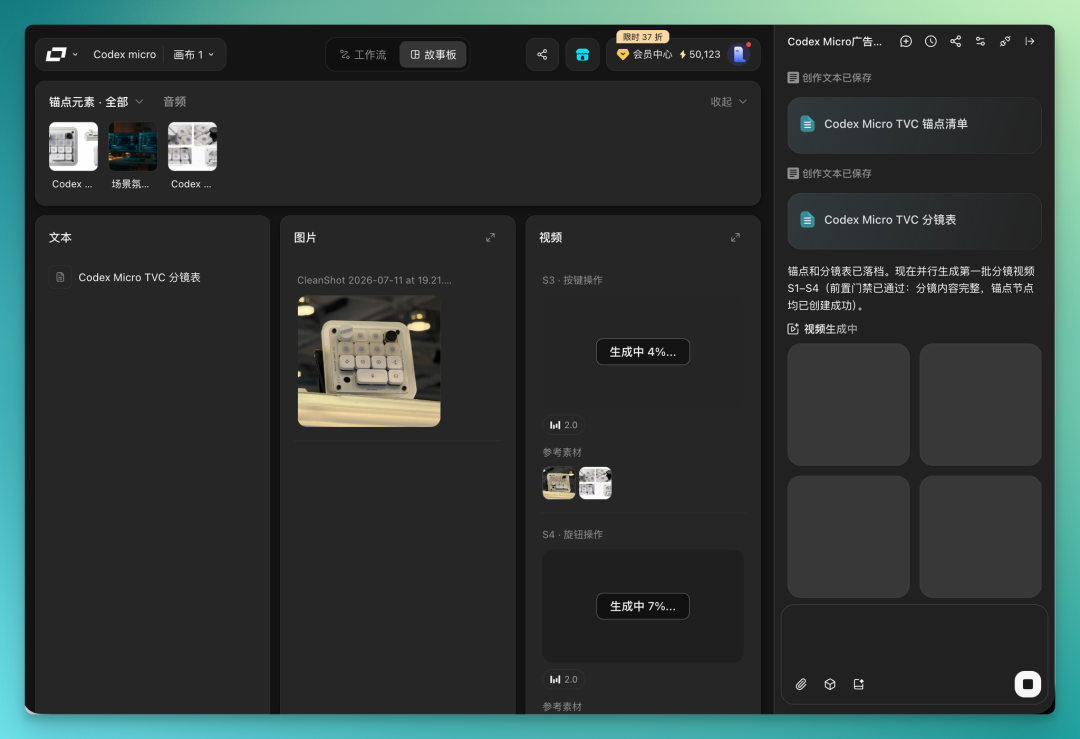Click the bottom-right generating video placeholder
The height and width of the screenshot is (739, 1080).
point(980,537)
